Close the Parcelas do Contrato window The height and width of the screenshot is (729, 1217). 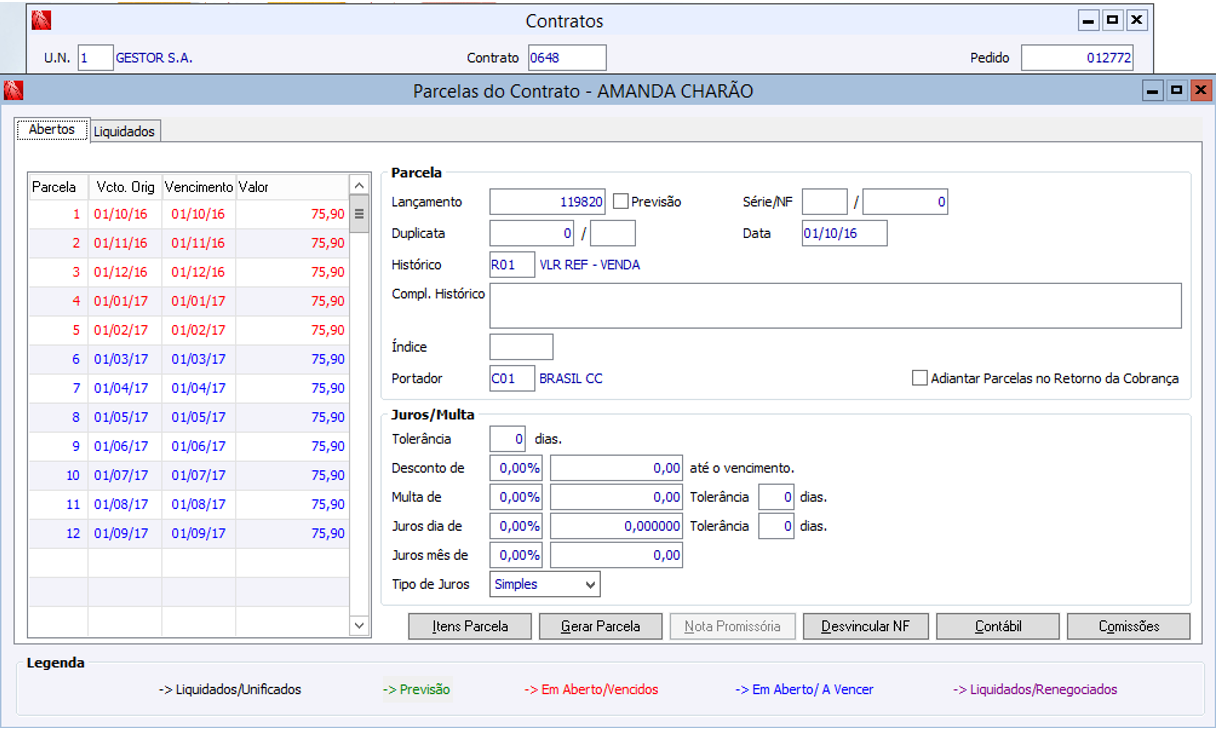pyautogui.click(x=1200, y=91)
